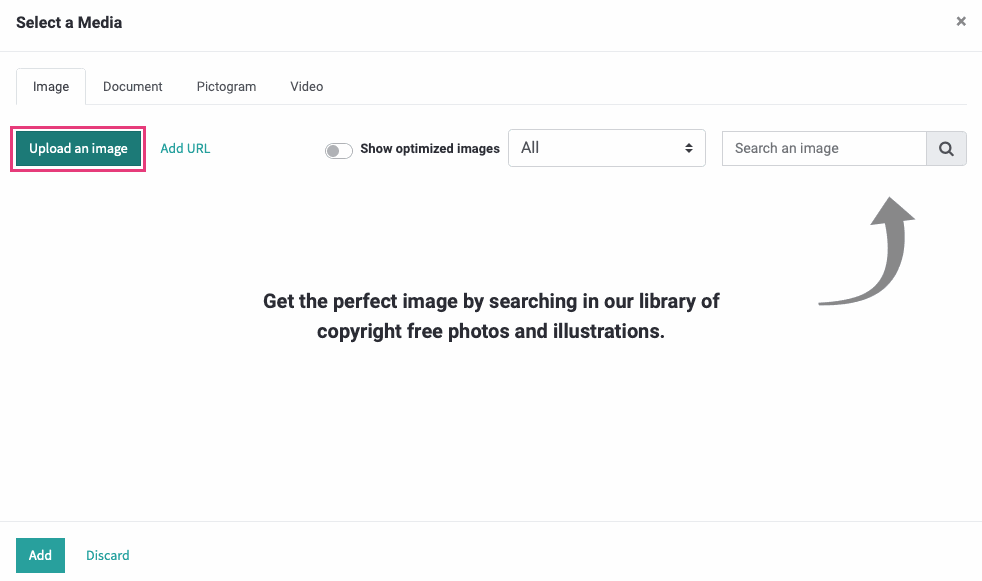Switch to the Document tab
Image resolution: width=982 pixels, height=581 pixels.
[133, 86]
